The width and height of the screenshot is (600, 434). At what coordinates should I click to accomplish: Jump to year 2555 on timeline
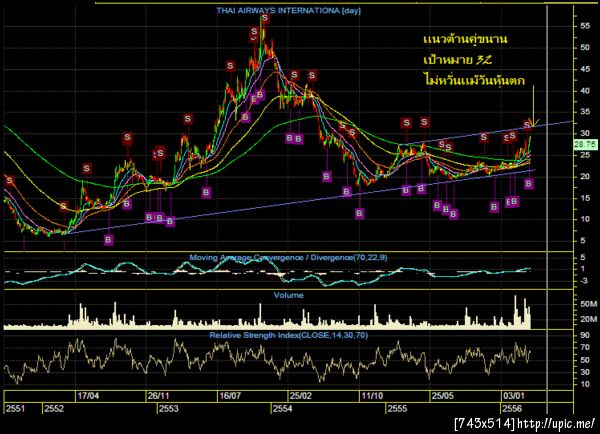(398, 408)
